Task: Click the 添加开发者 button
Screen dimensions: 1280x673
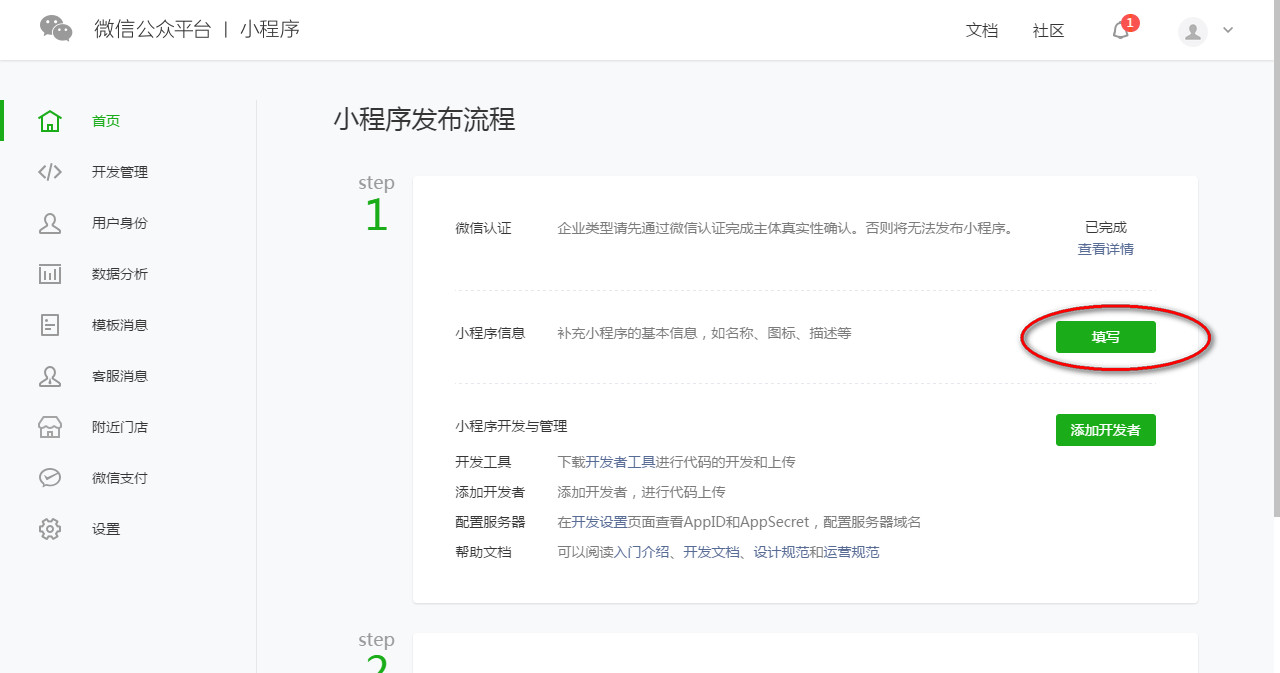Action: tap(1105, 429)
